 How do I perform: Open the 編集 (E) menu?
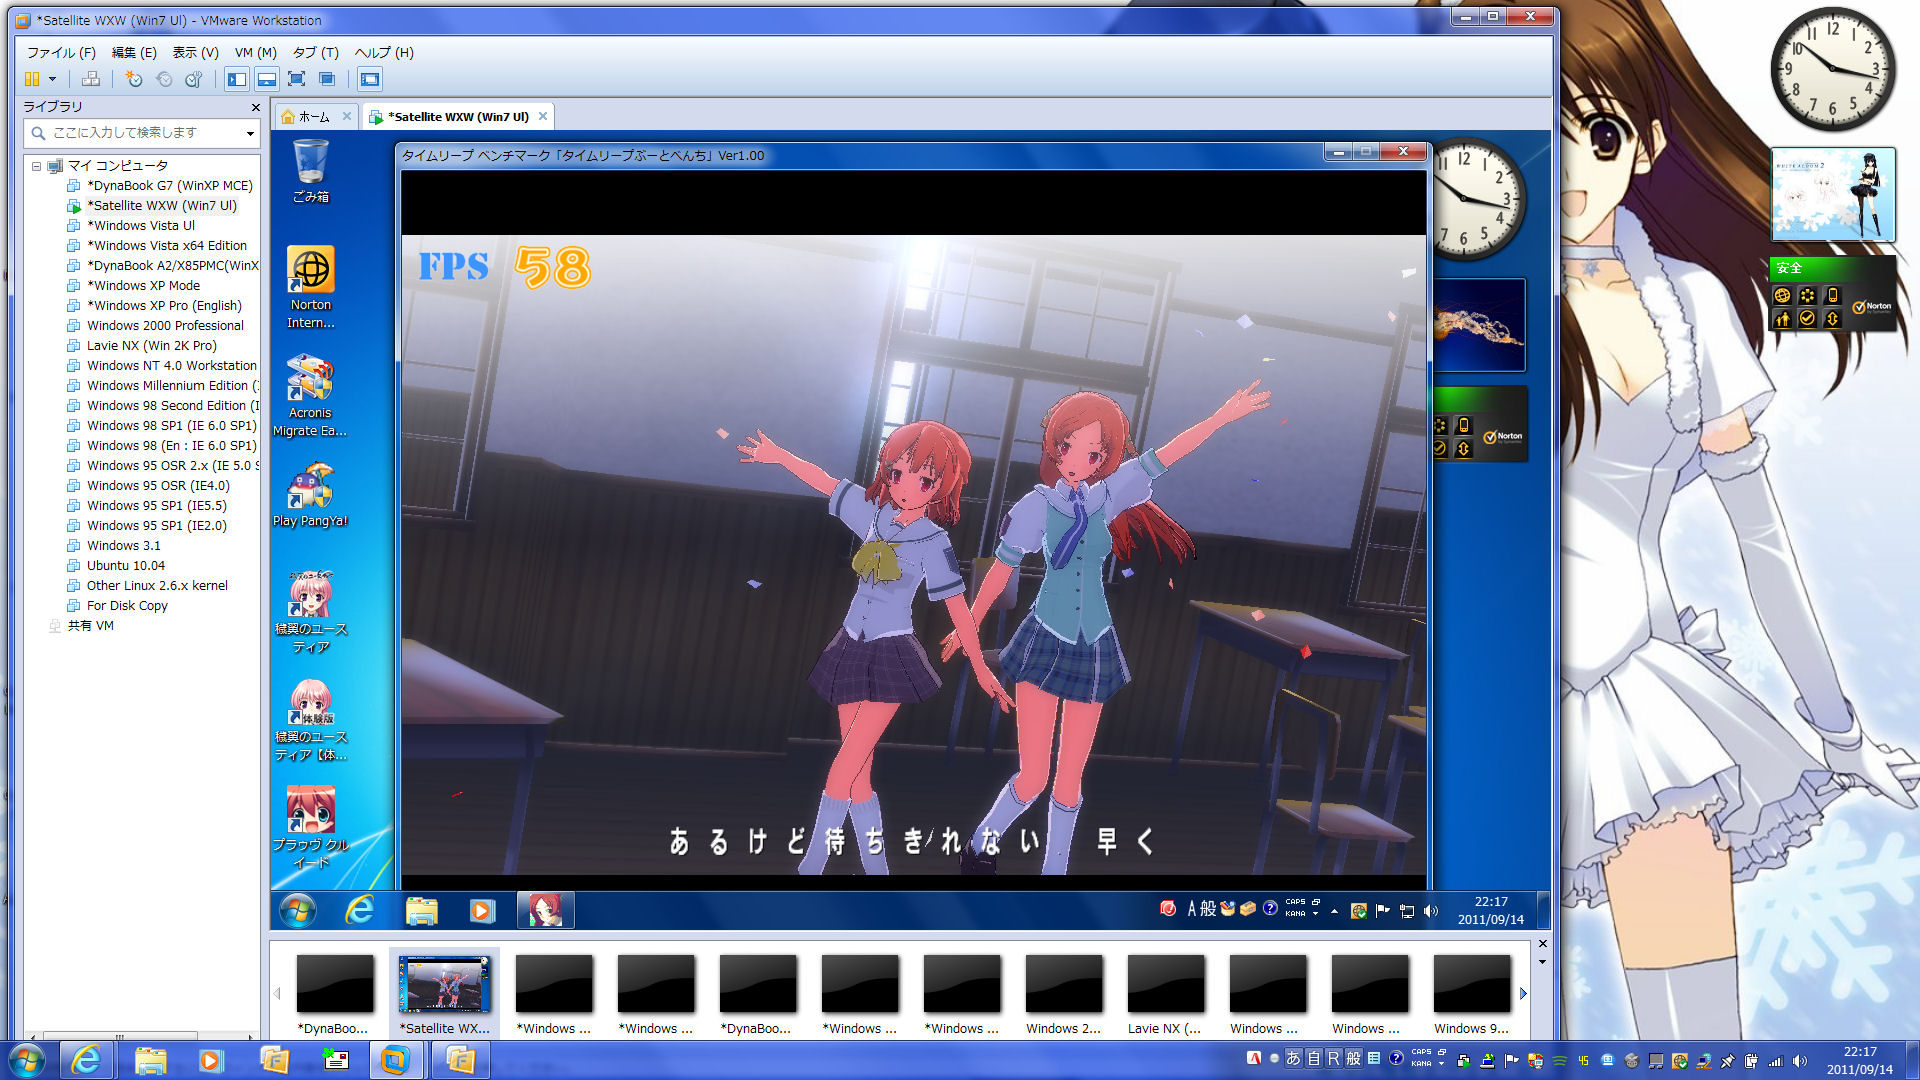pos(134,52)
